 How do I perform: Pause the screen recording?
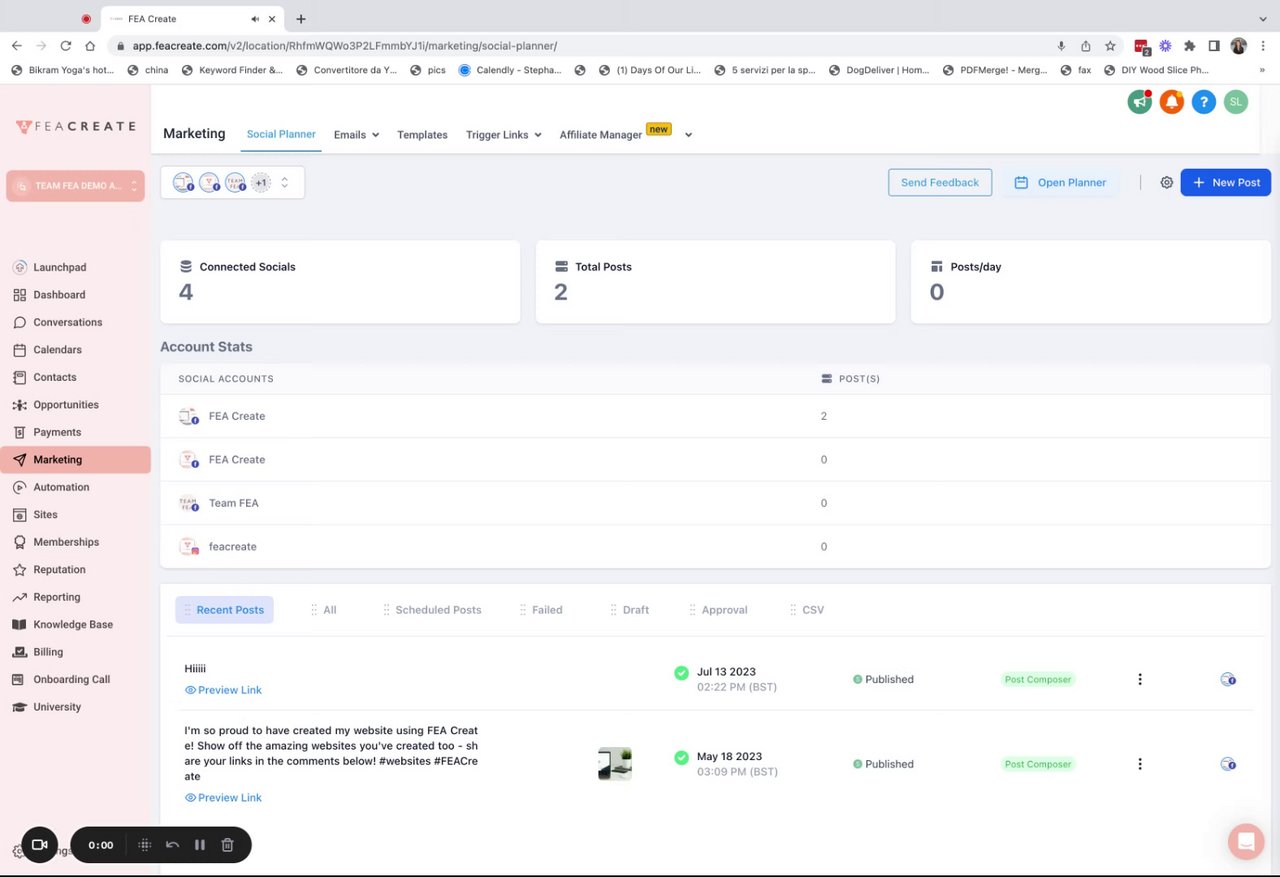(x=200, y=845)
